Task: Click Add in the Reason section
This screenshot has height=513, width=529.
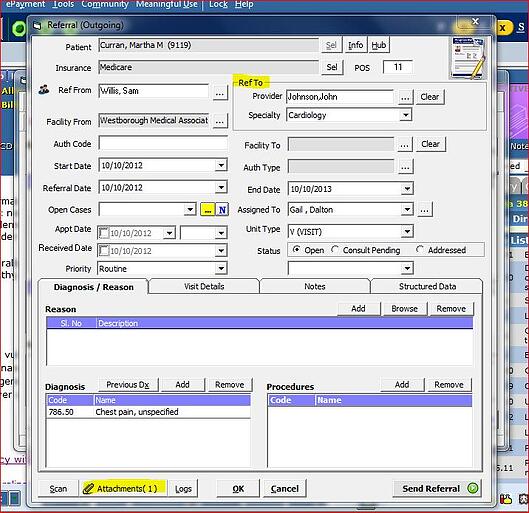Action: pos(358,309)
